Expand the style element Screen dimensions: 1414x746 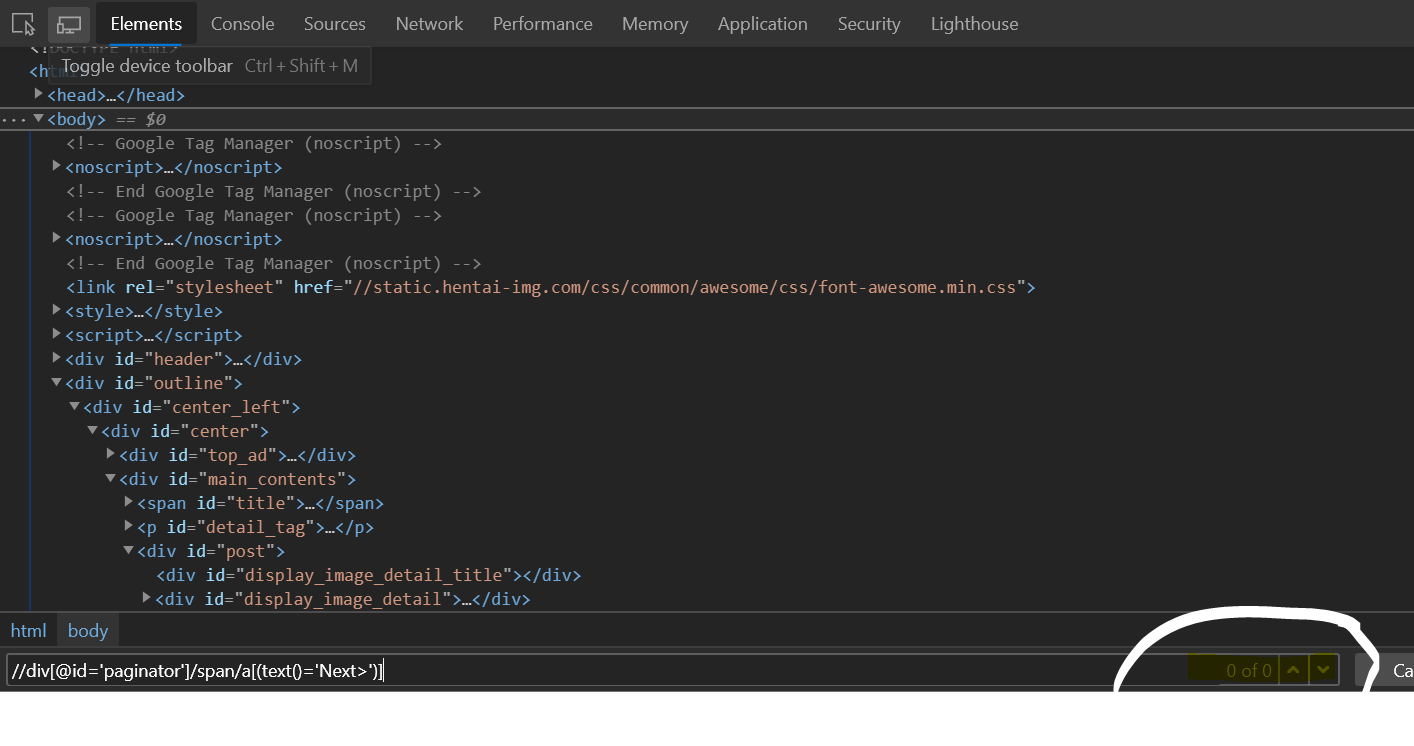(x=56, y=310)
